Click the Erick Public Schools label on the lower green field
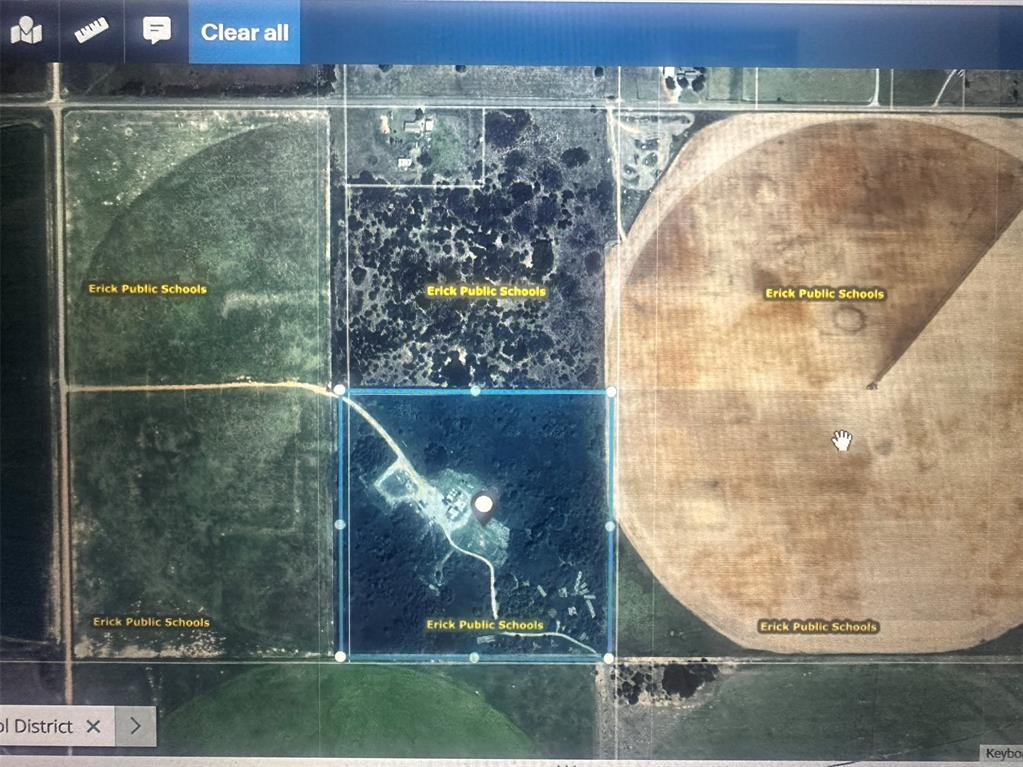The height and width of the screenshot is (767, 1023). [x=151, y=622]
